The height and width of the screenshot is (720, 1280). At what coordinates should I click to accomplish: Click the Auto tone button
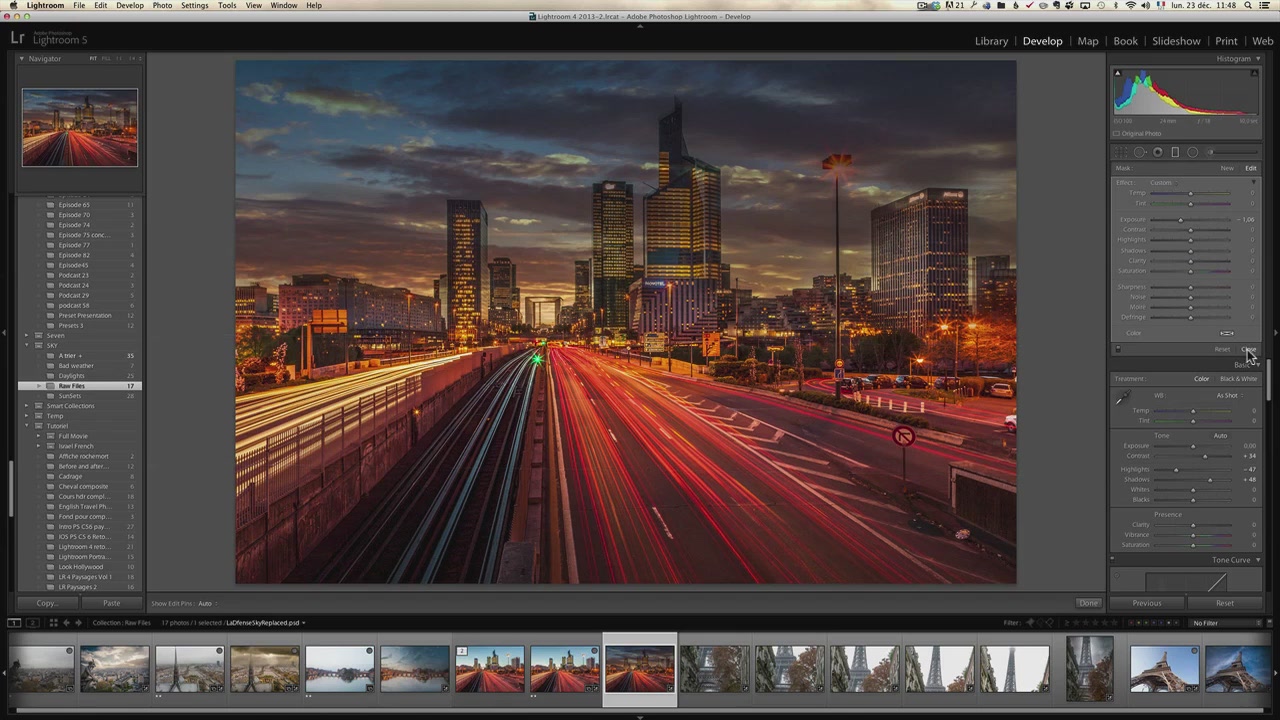click(x=1221, y=436)
